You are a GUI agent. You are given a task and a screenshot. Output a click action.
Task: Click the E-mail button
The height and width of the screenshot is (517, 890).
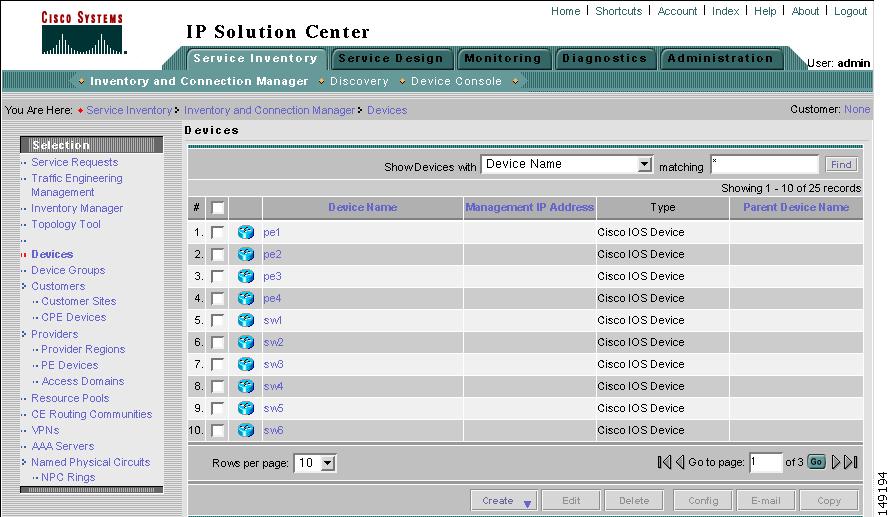point(766,501)
